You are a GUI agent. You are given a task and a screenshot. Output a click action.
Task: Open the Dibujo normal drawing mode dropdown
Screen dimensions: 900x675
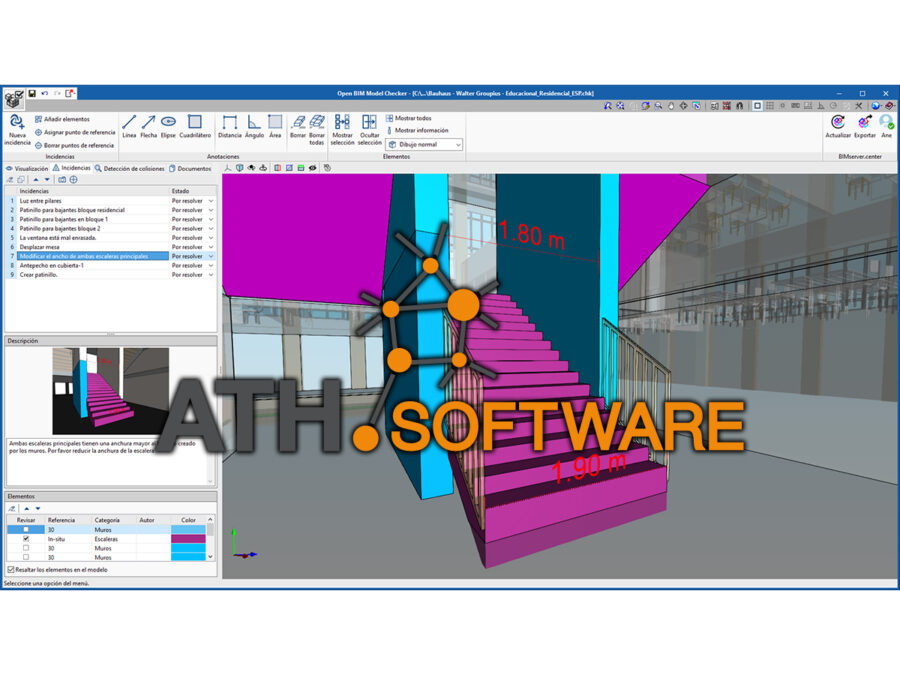pos(424,145)
